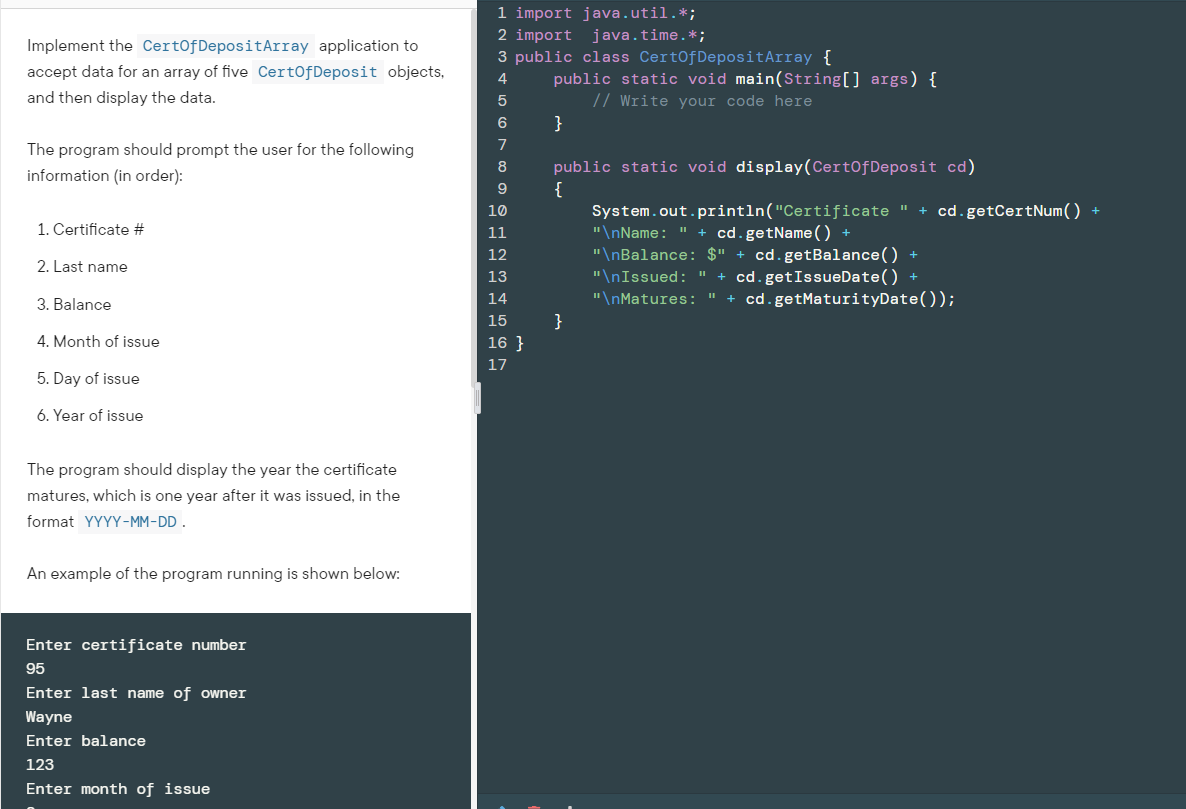Screen dimensions: 1186x809
Task: Select the CertOfDepositArray code chip in instructions
Action: click(226, 45)
